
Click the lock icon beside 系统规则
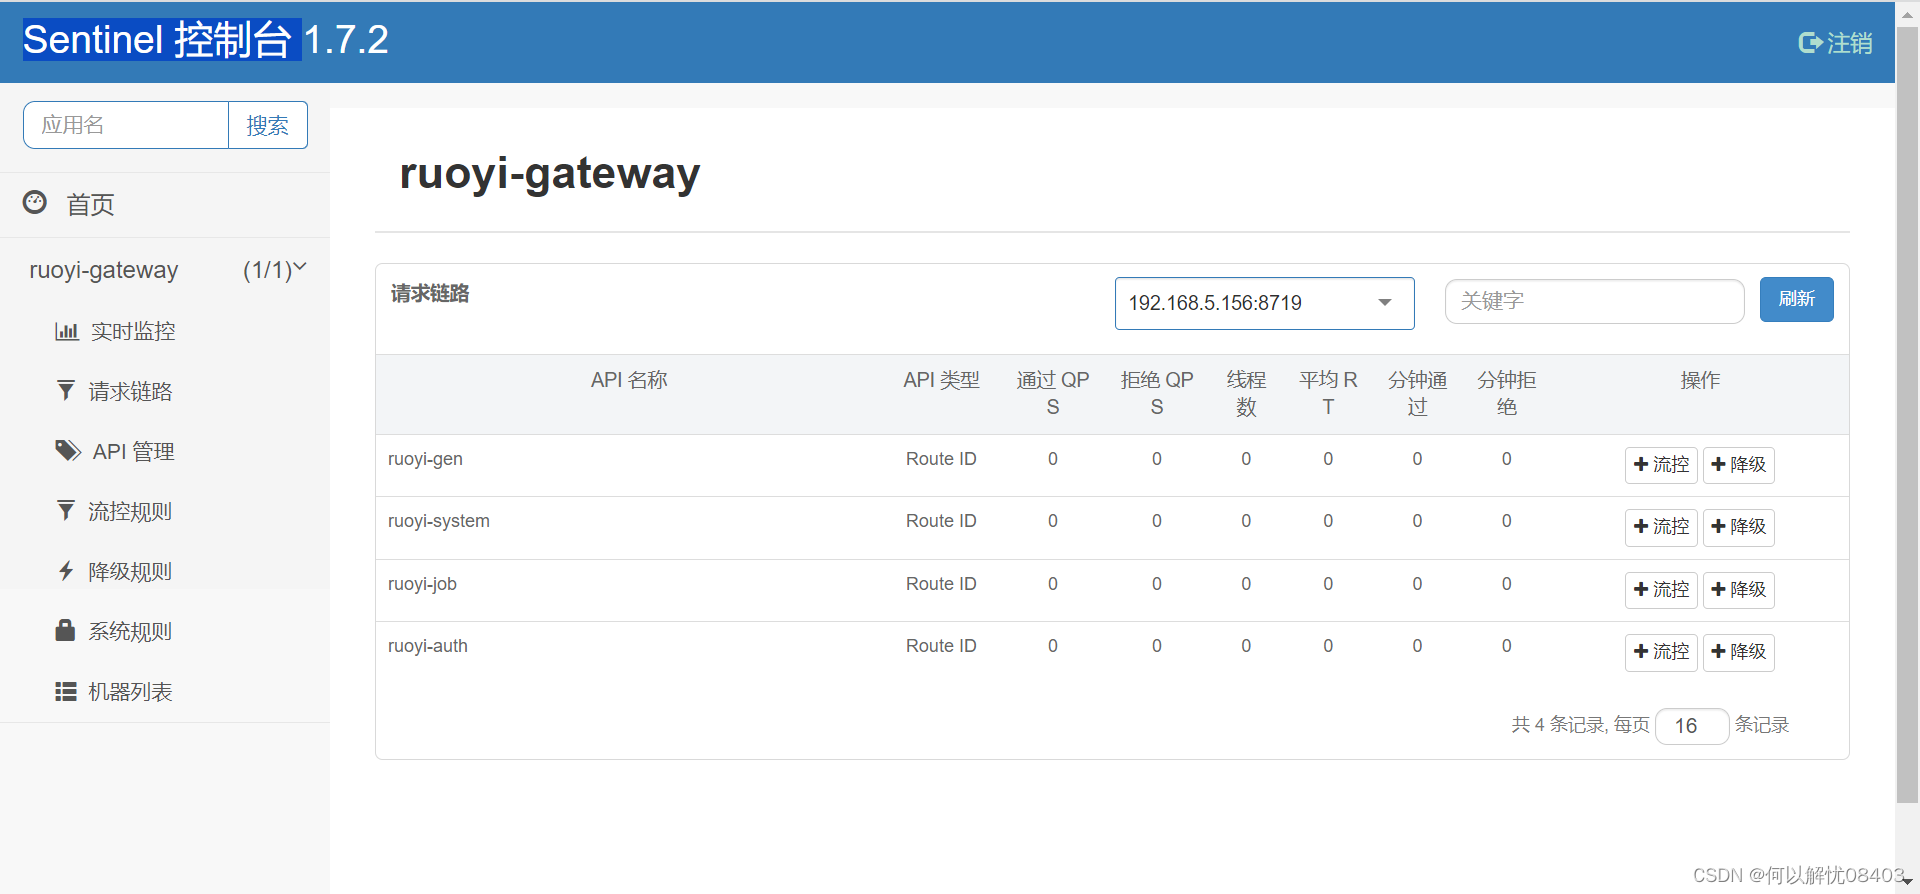pyautogui.click(x=65, y=631)
